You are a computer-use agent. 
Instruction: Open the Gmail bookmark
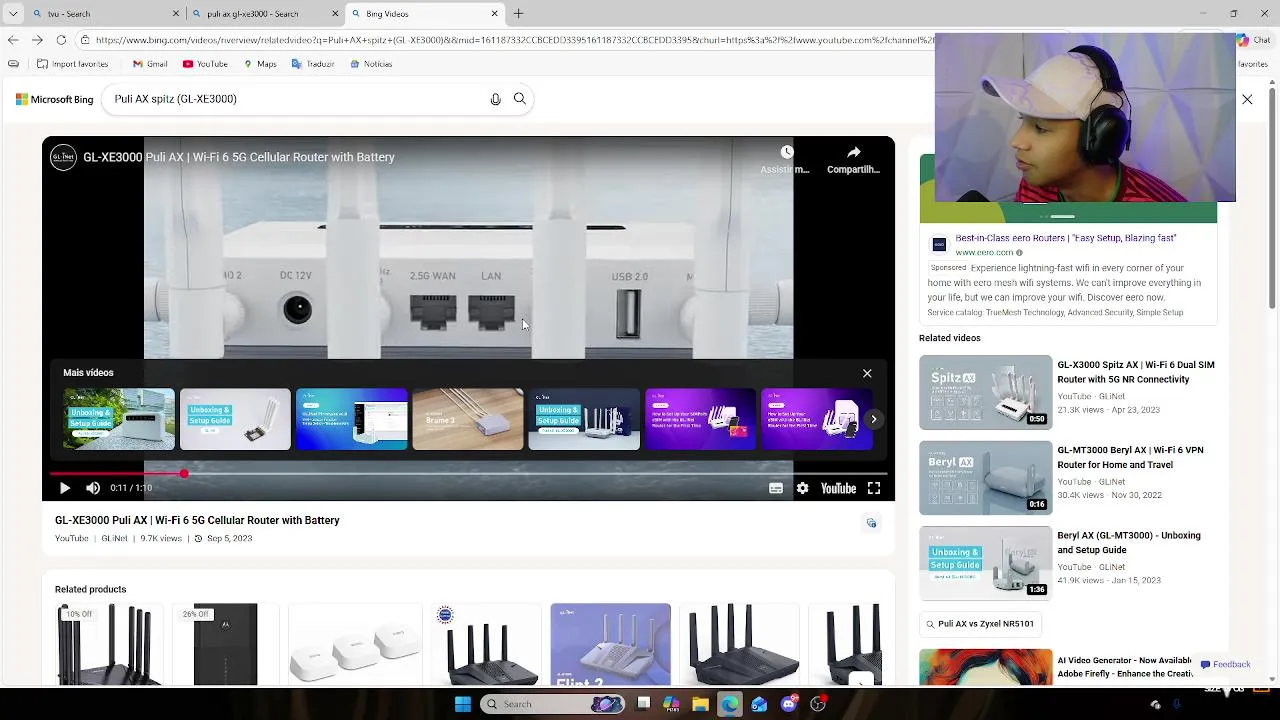point(150,64)
